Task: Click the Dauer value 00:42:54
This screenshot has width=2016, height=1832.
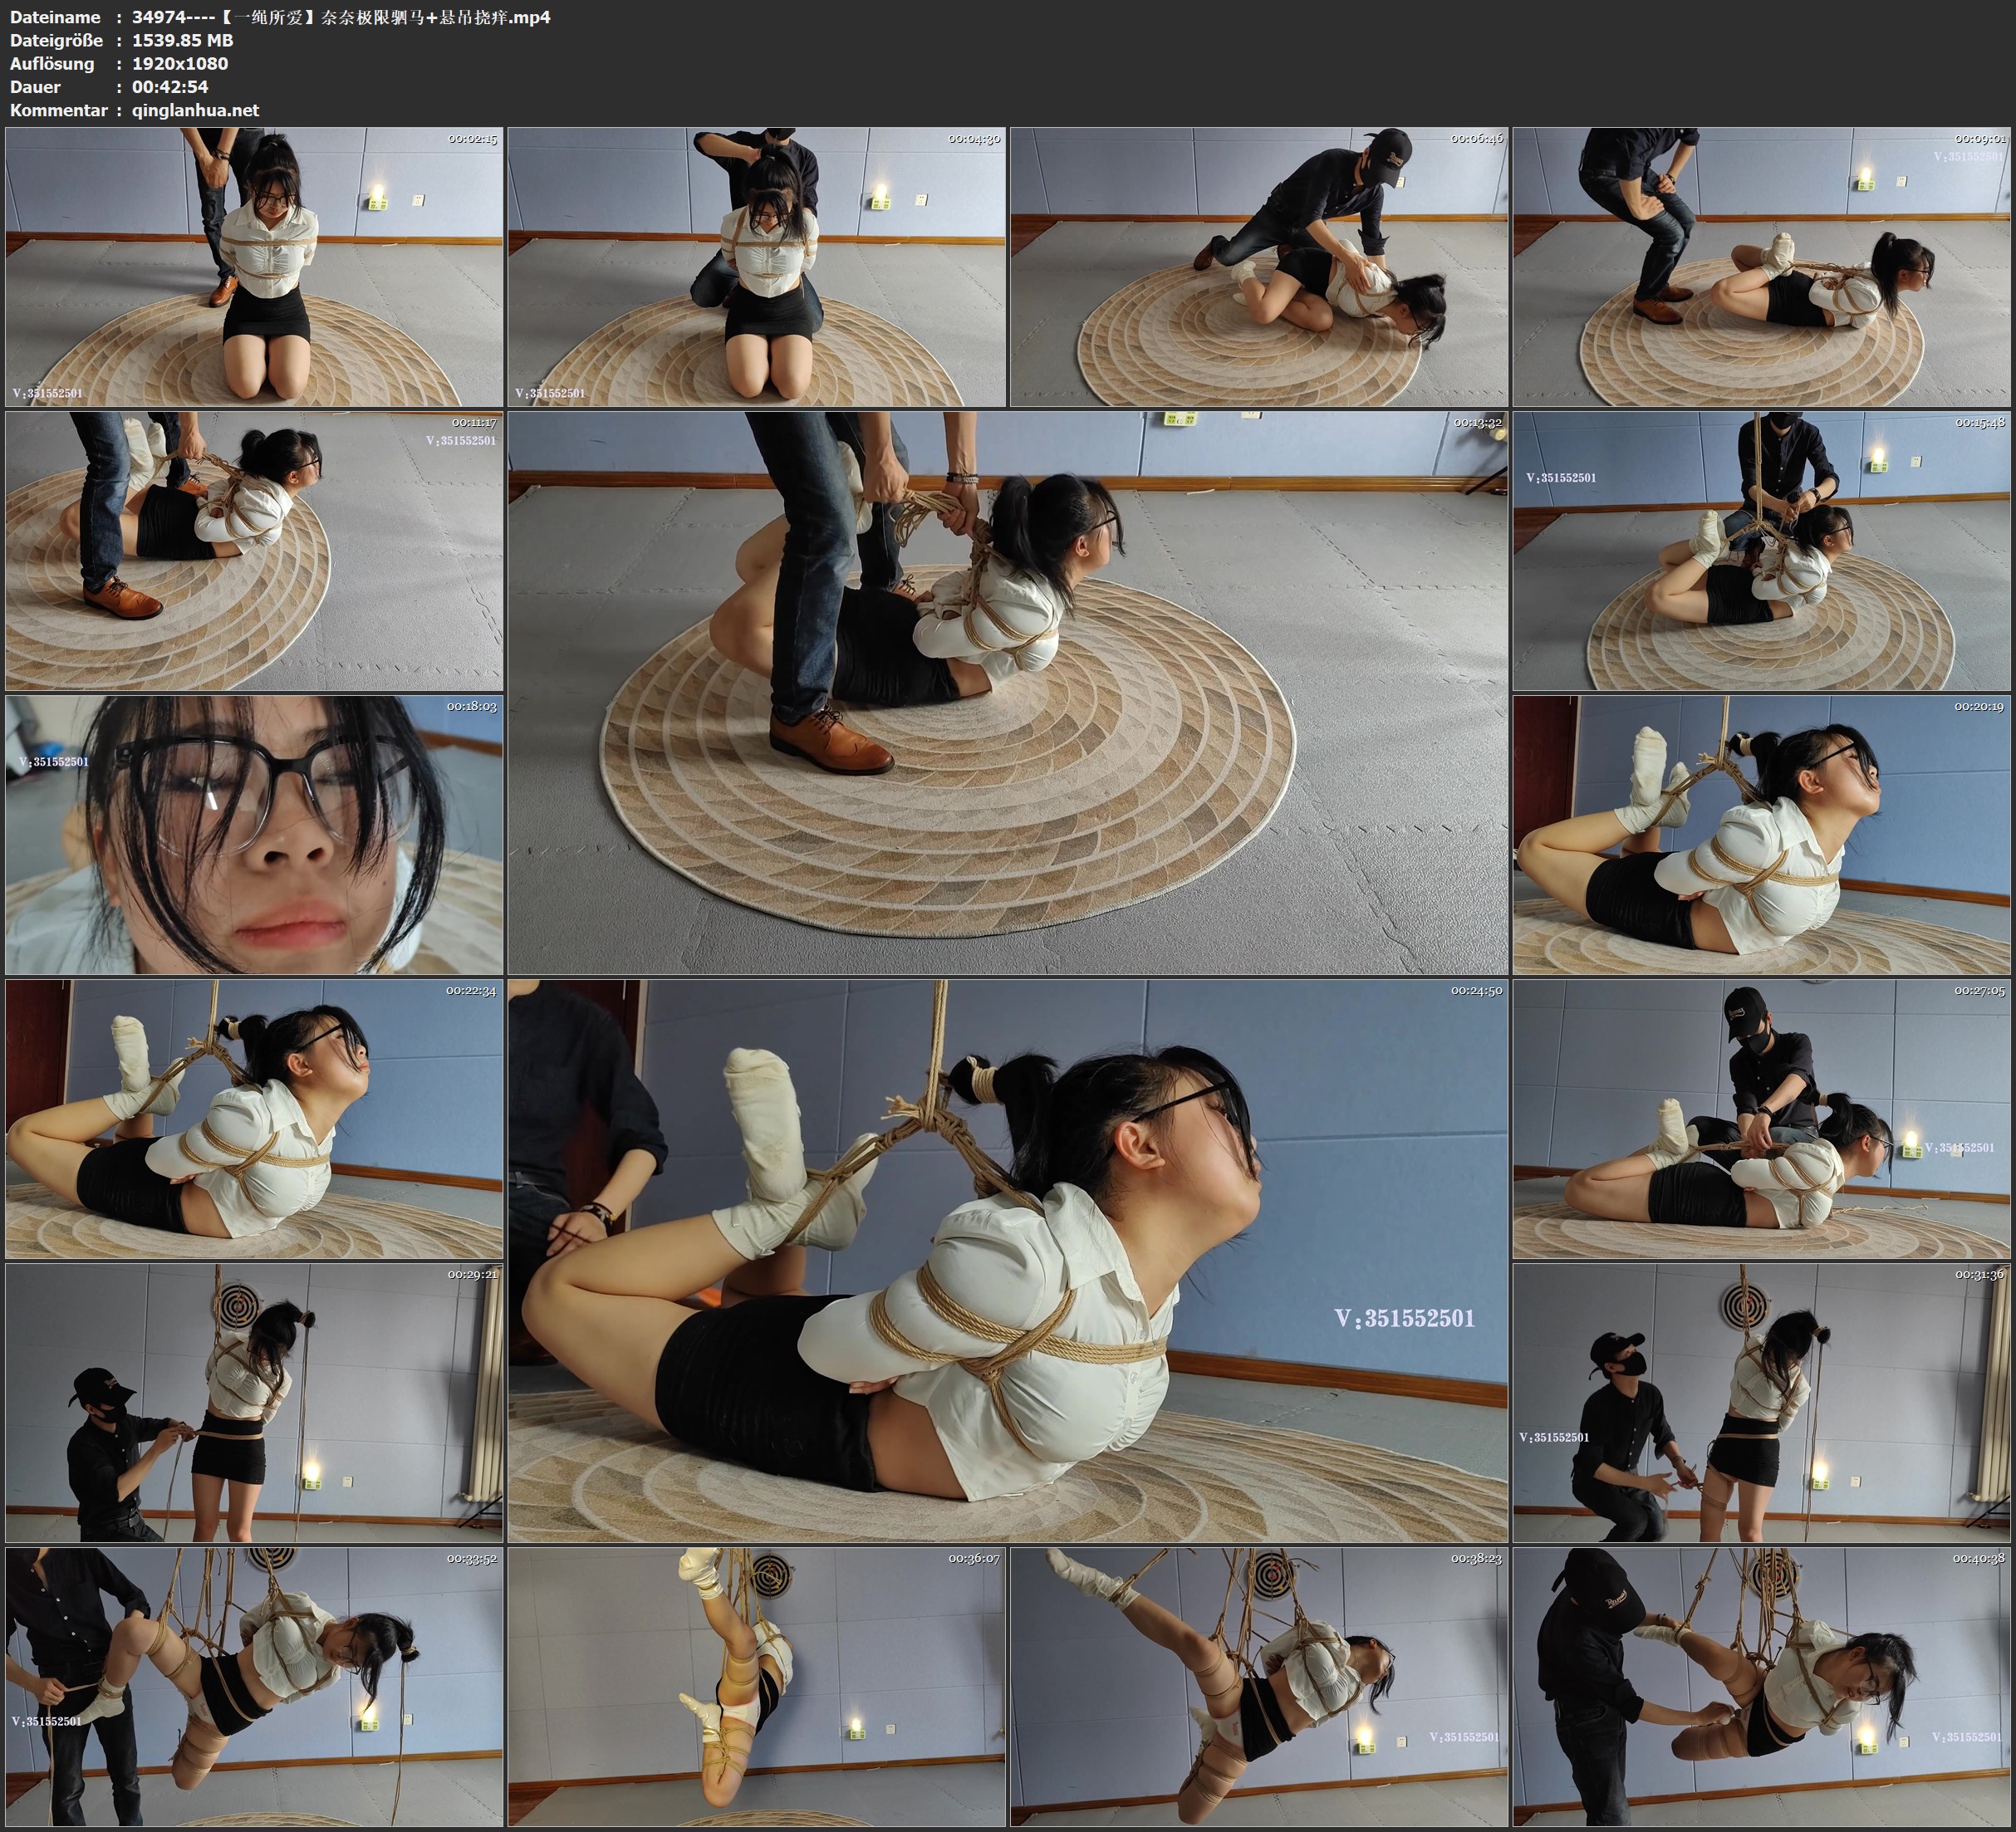Action: click(170, 87)
